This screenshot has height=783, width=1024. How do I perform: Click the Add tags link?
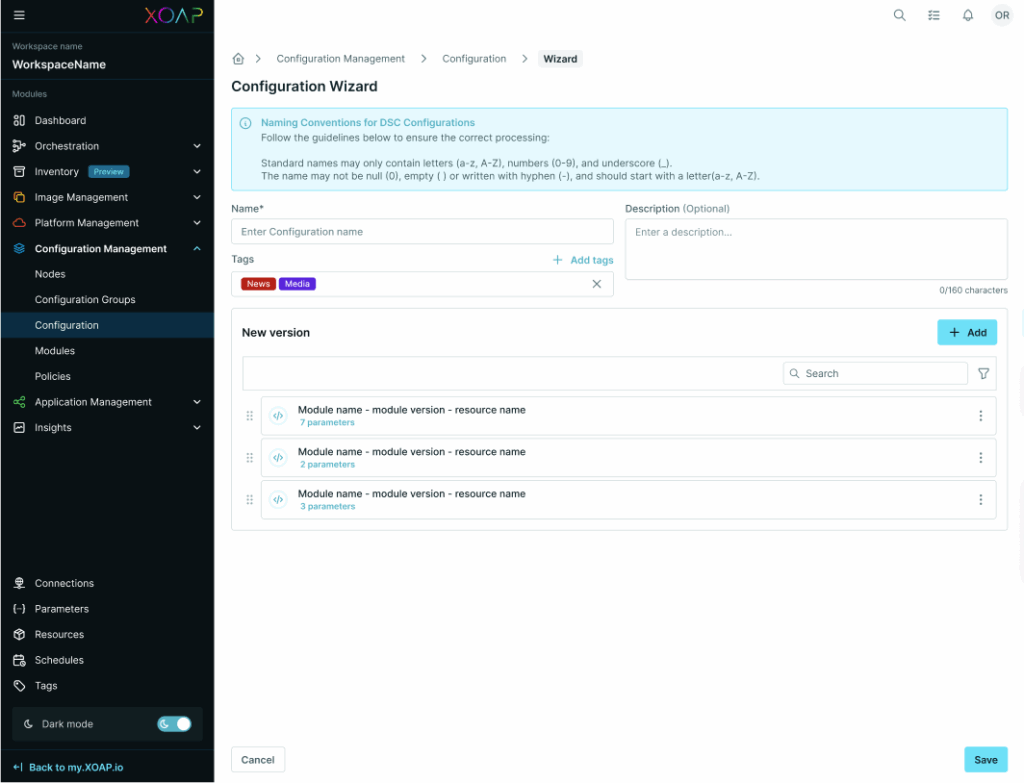coord(582,259)
